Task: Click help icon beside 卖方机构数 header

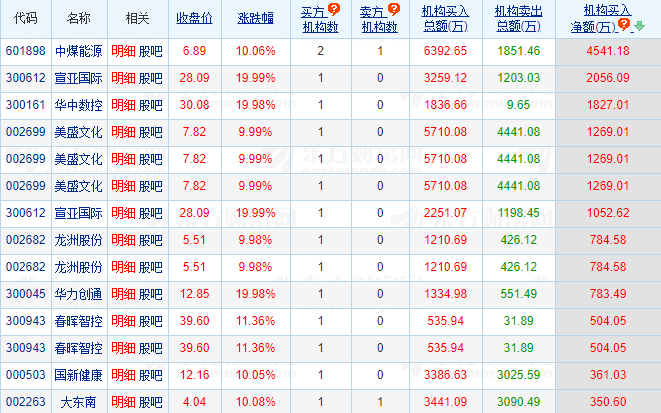Action: [393, 9]
